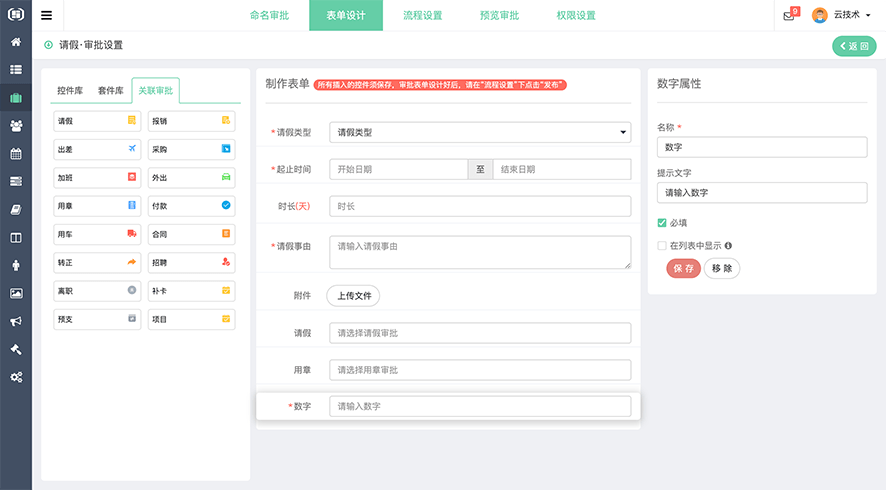Open the 控件库 tab

(70, 90)
